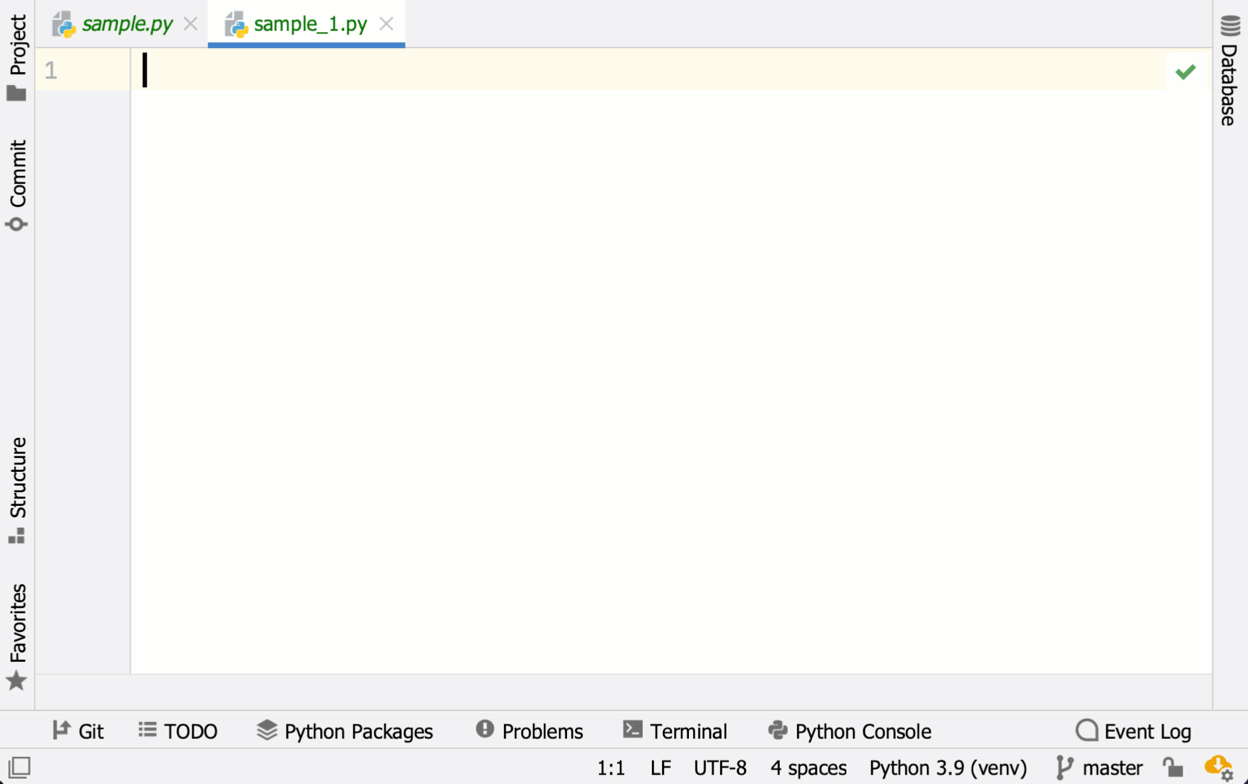1248x784 pixels.
Task: Toggle file read-only lock icon
Action: [1173, 768]
